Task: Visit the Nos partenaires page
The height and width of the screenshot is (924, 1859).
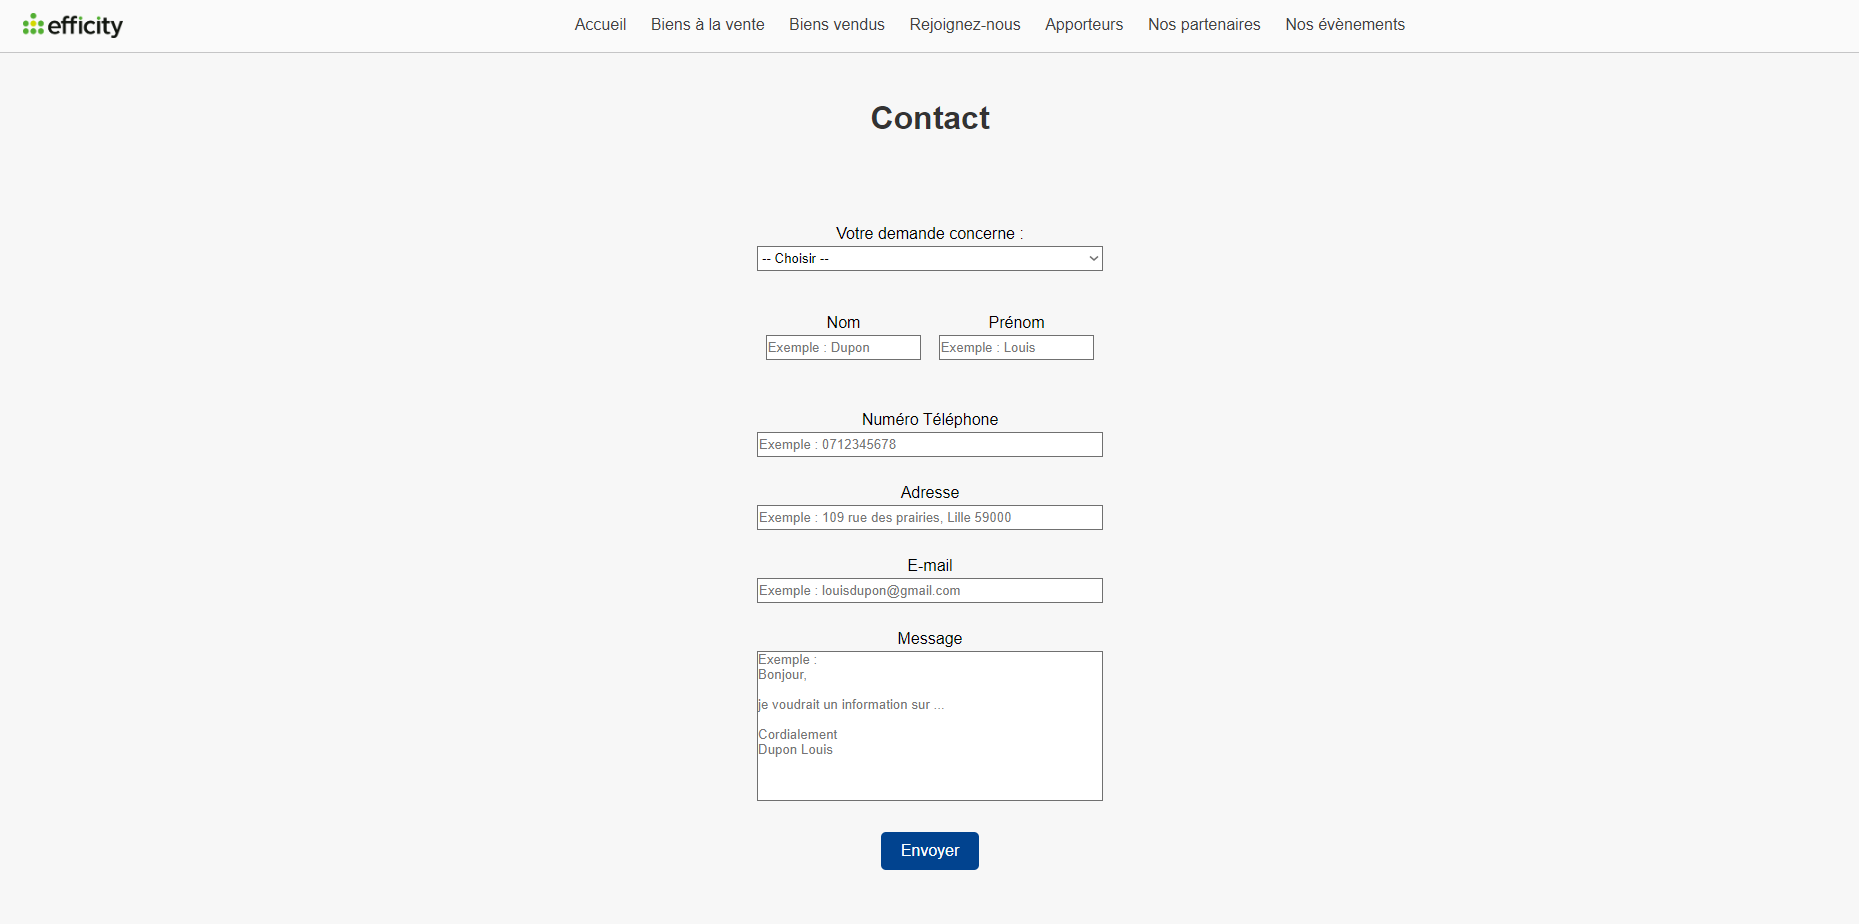Action: click(1203, 25)
